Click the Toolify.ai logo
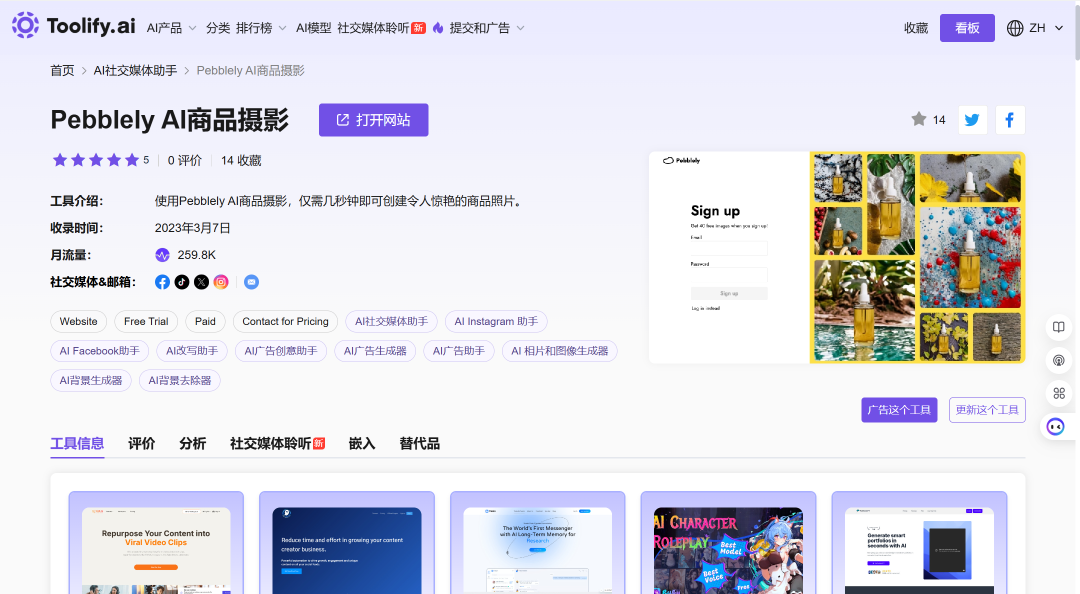The image size is (1080, 594). coord(73,26)
